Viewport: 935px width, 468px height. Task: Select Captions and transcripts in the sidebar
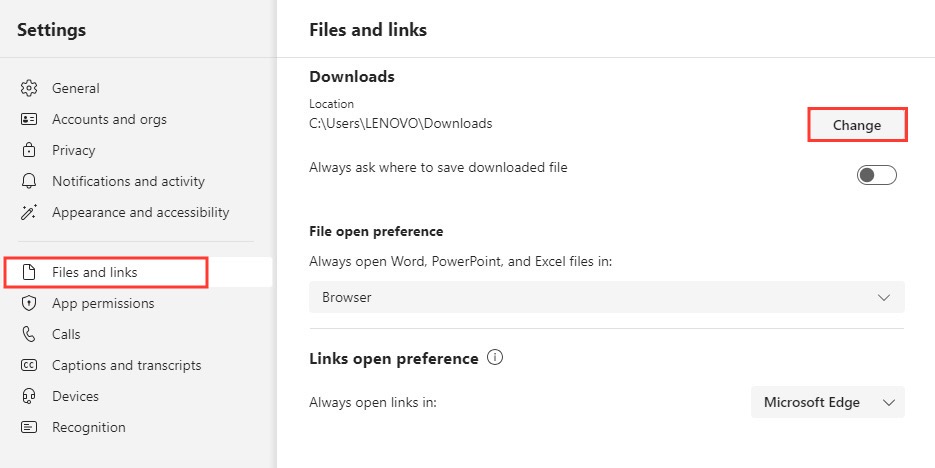[126, 365]
